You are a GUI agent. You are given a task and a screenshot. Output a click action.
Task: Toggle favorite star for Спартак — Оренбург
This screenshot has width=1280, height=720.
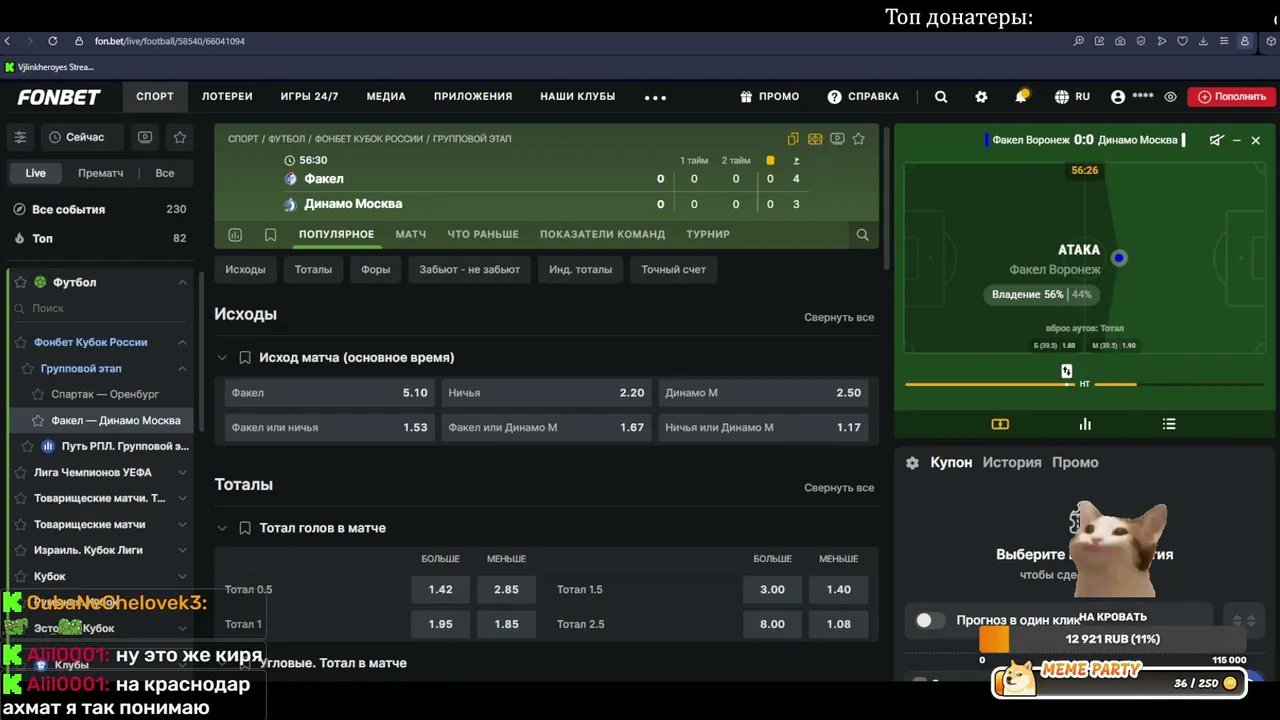(38, 394)
